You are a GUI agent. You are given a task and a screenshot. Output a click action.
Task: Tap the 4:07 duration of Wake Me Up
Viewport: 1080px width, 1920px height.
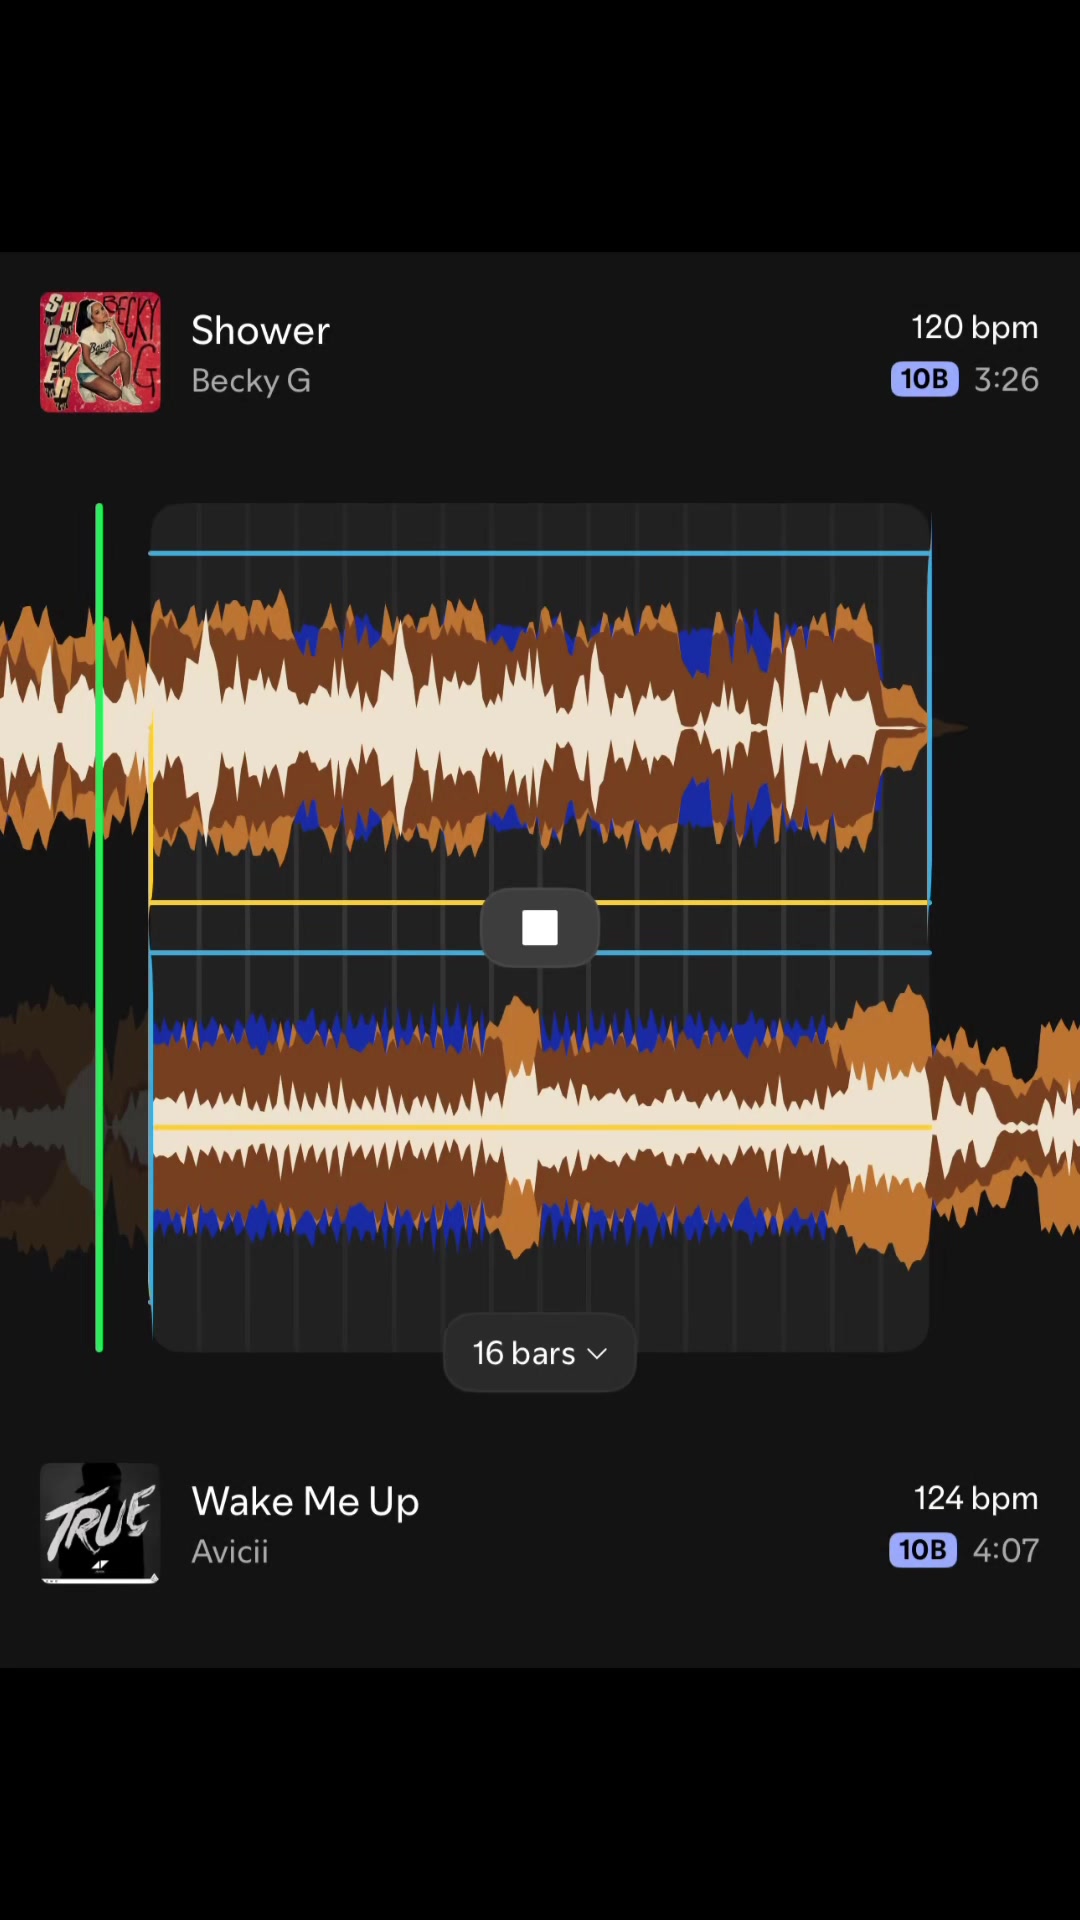[x=1006, y=1550]
